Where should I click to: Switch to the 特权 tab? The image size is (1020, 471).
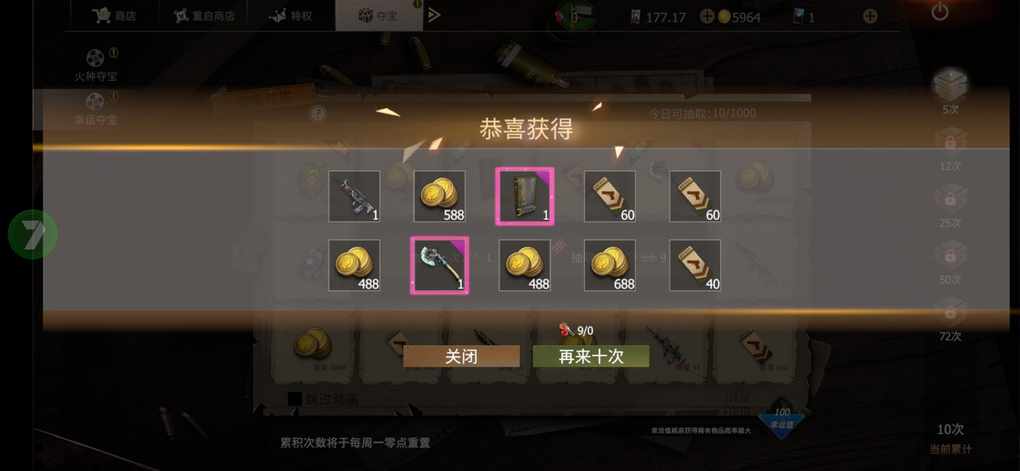pyautogui.click(x=291, y=16)
